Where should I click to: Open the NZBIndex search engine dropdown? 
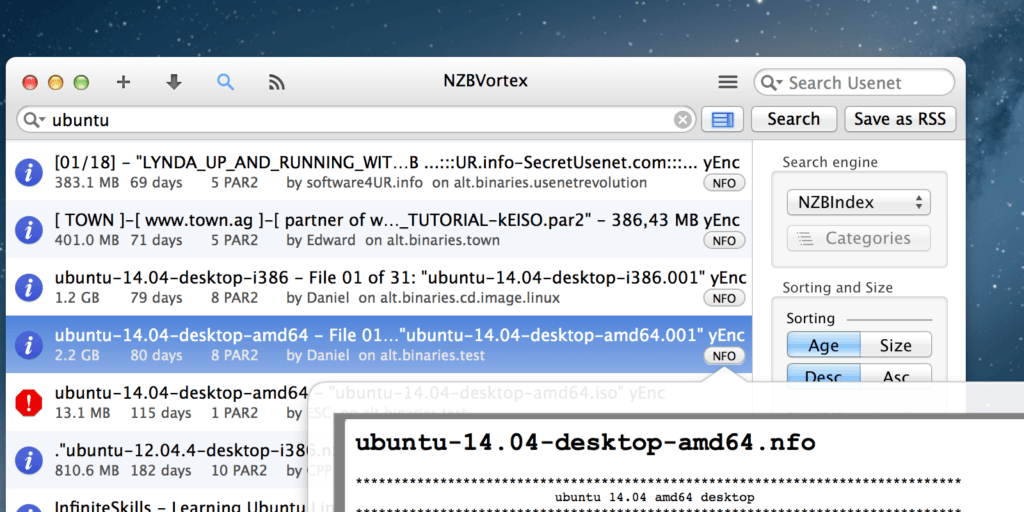858,203
